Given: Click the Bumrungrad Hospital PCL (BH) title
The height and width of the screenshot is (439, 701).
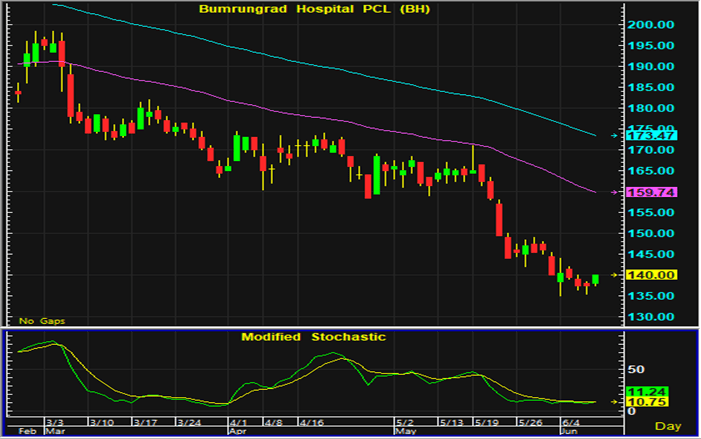Looking at the screenshot, I should pyautogui.click(x=313, y=9).
